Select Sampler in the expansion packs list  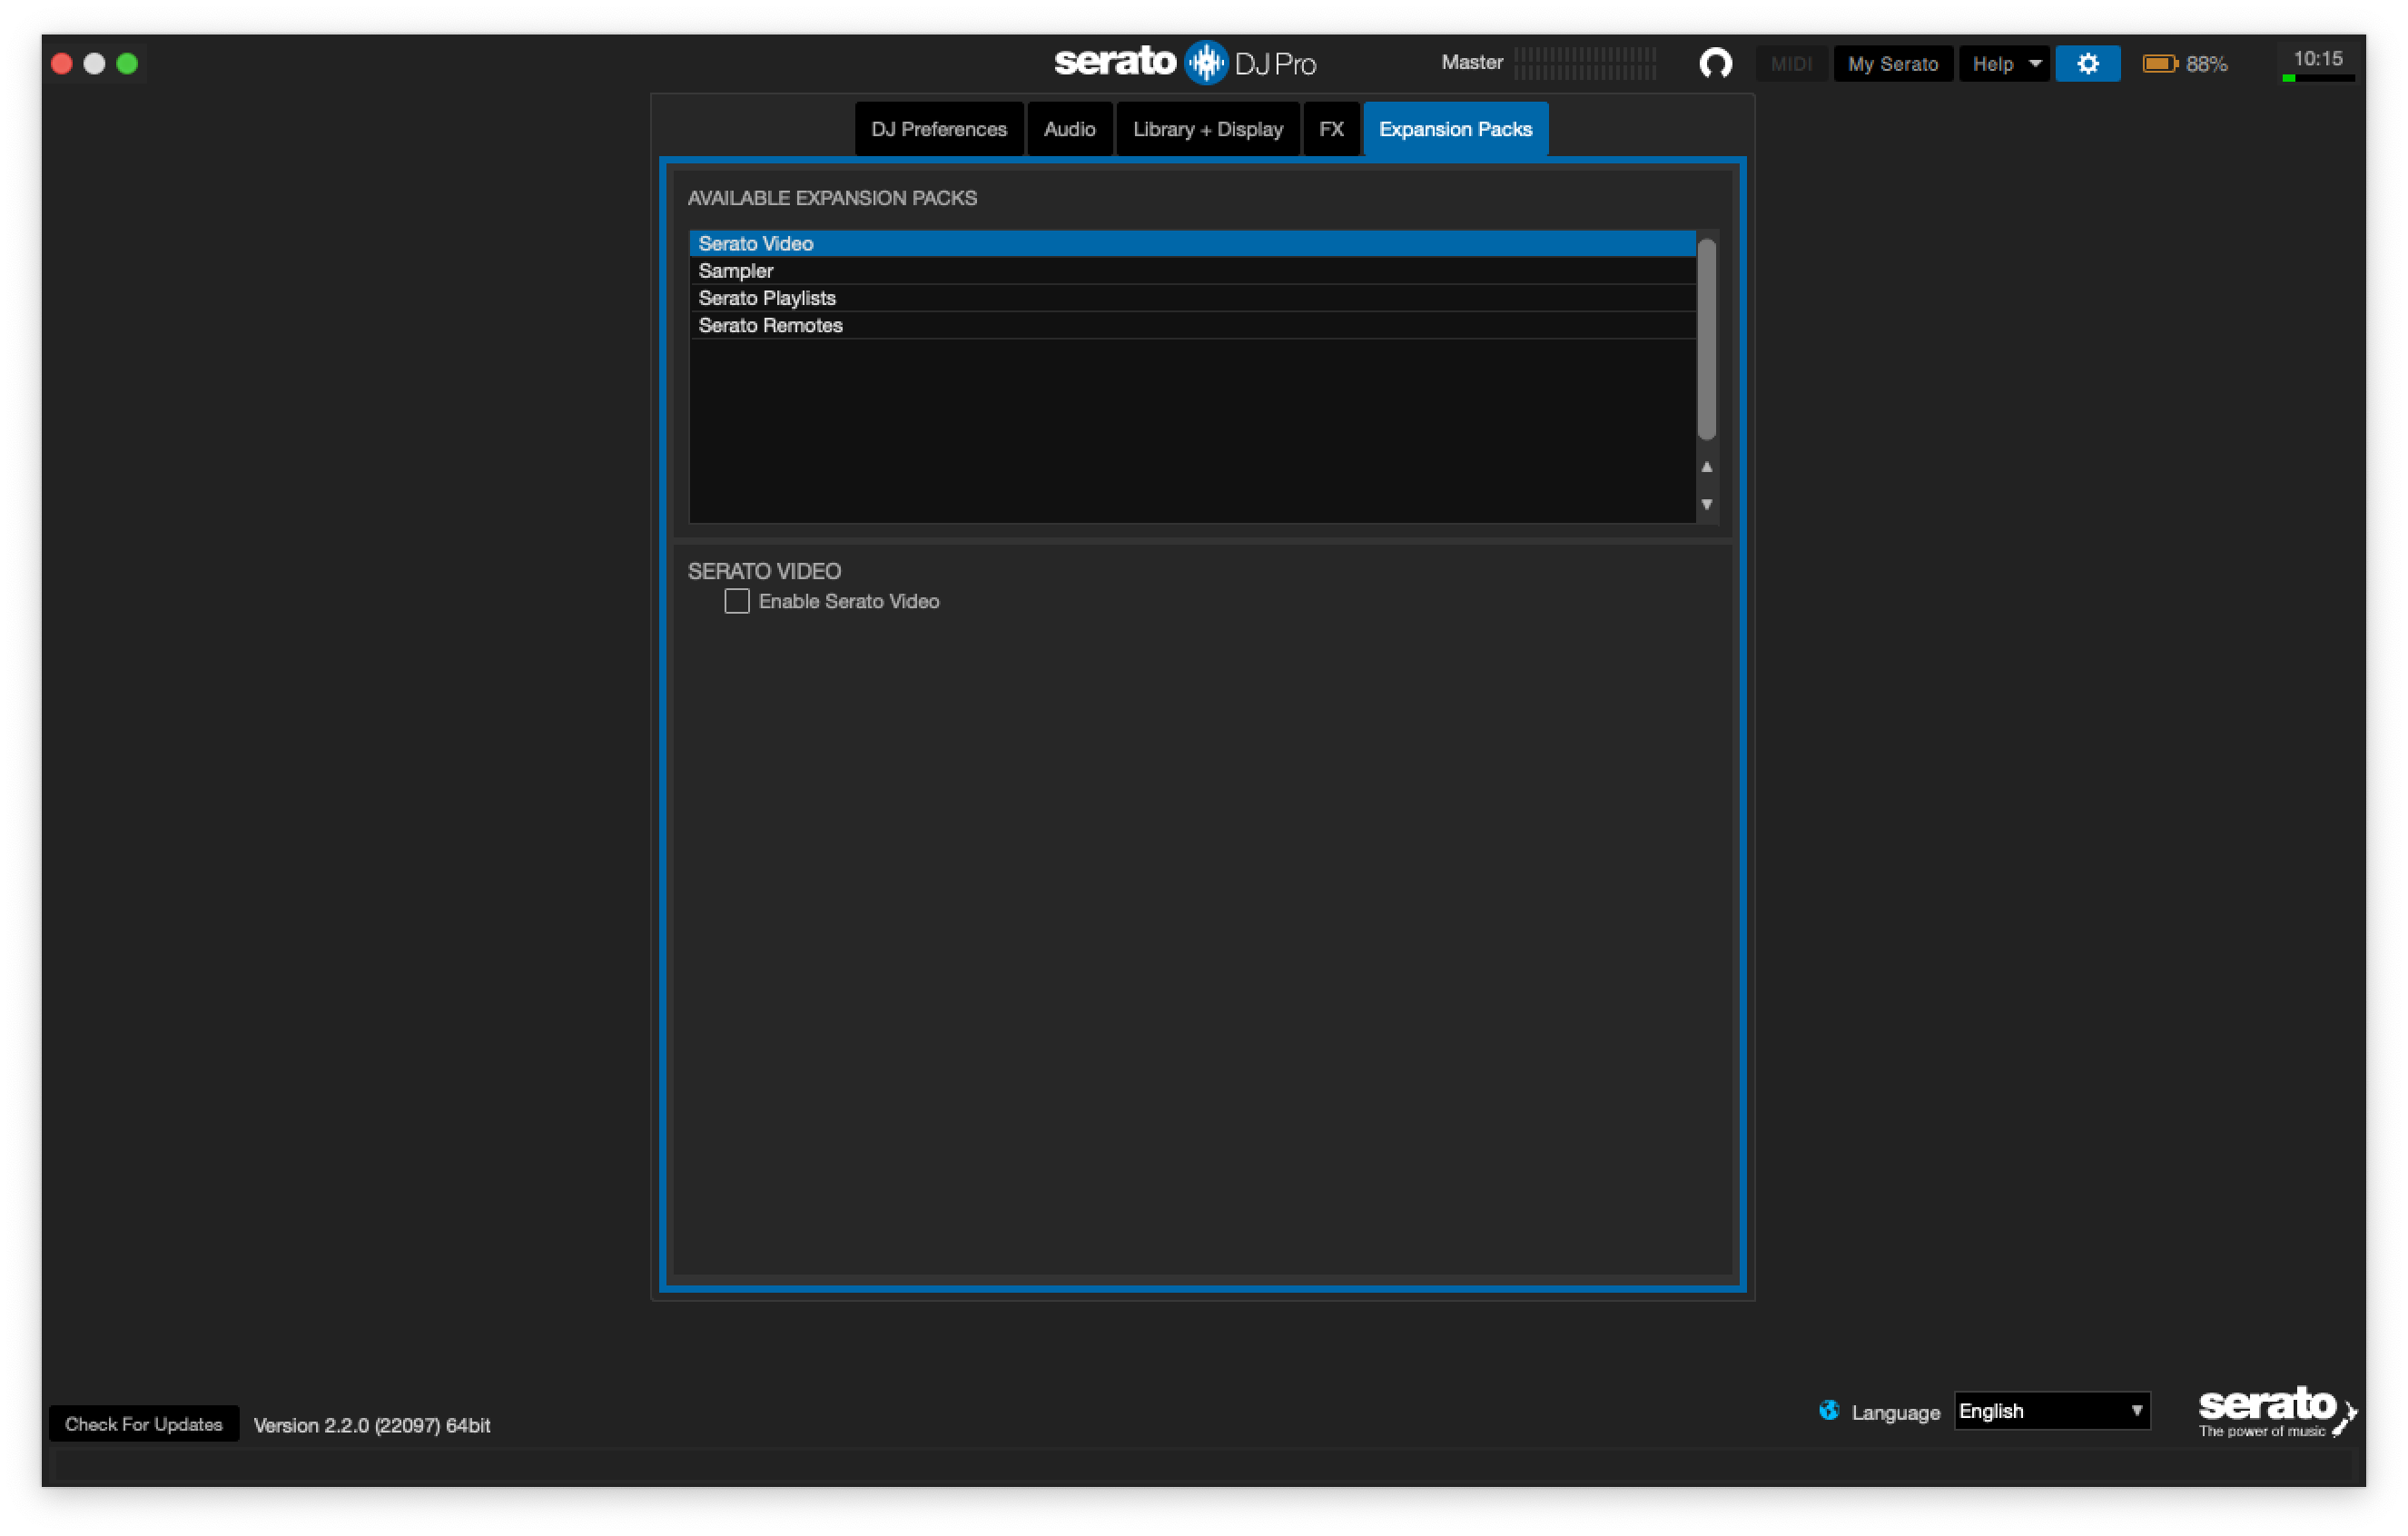point(1192,271)
